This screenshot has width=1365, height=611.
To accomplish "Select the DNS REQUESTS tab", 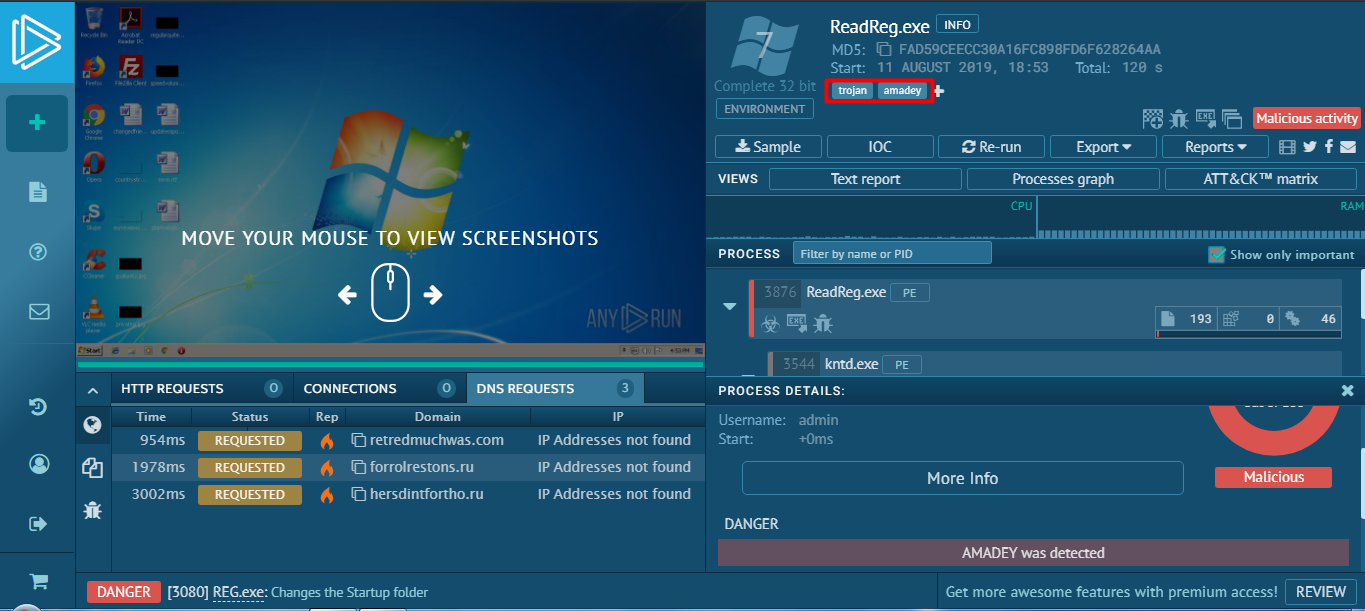I will coord(556,388).
